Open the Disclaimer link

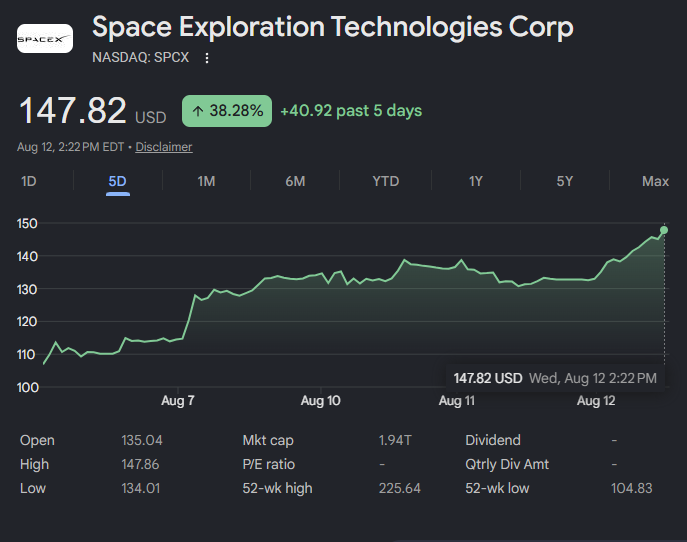[x=164, y=147]
